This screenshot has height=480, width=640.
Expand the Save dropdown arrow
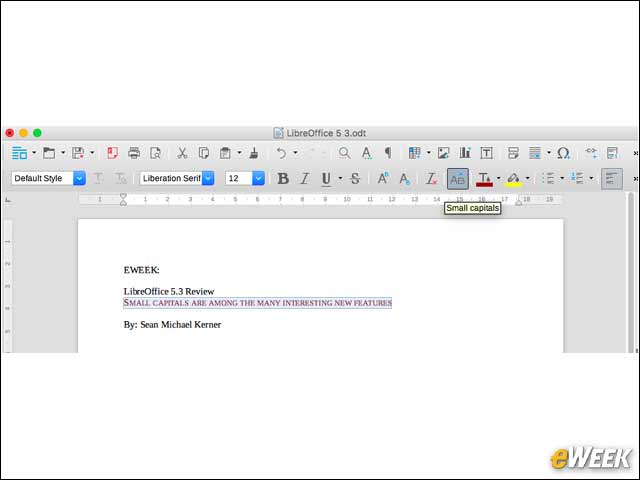click(x=92, y=153)
